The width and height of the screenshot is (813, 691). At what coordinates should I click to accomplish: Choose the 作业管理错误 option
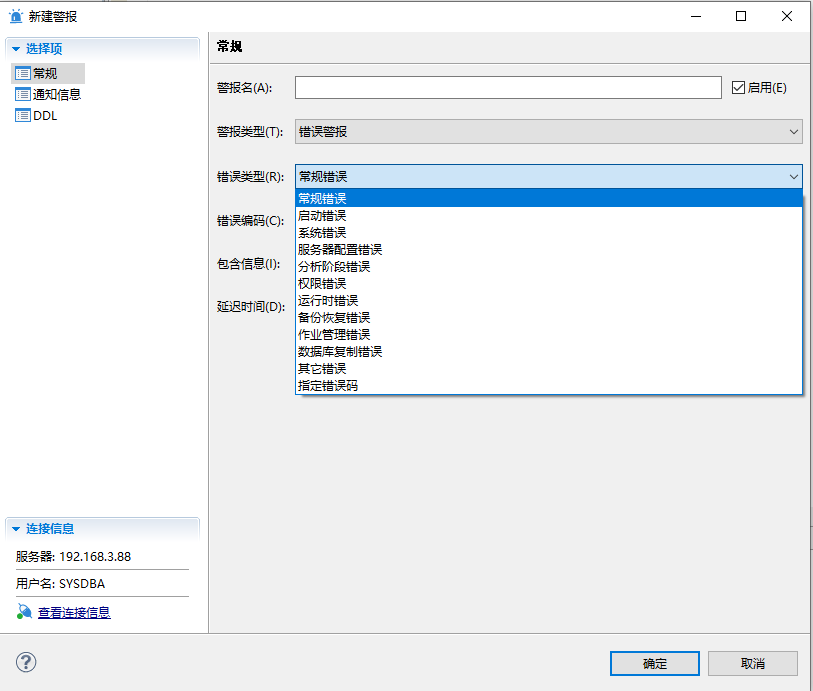pos(549,335)
